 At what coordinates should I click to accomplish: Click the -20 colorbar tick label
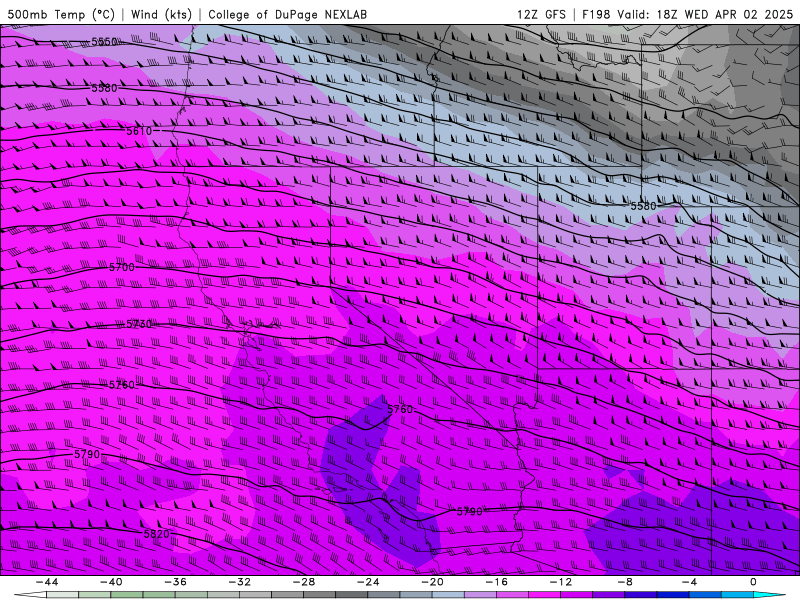tap(433, 582)
